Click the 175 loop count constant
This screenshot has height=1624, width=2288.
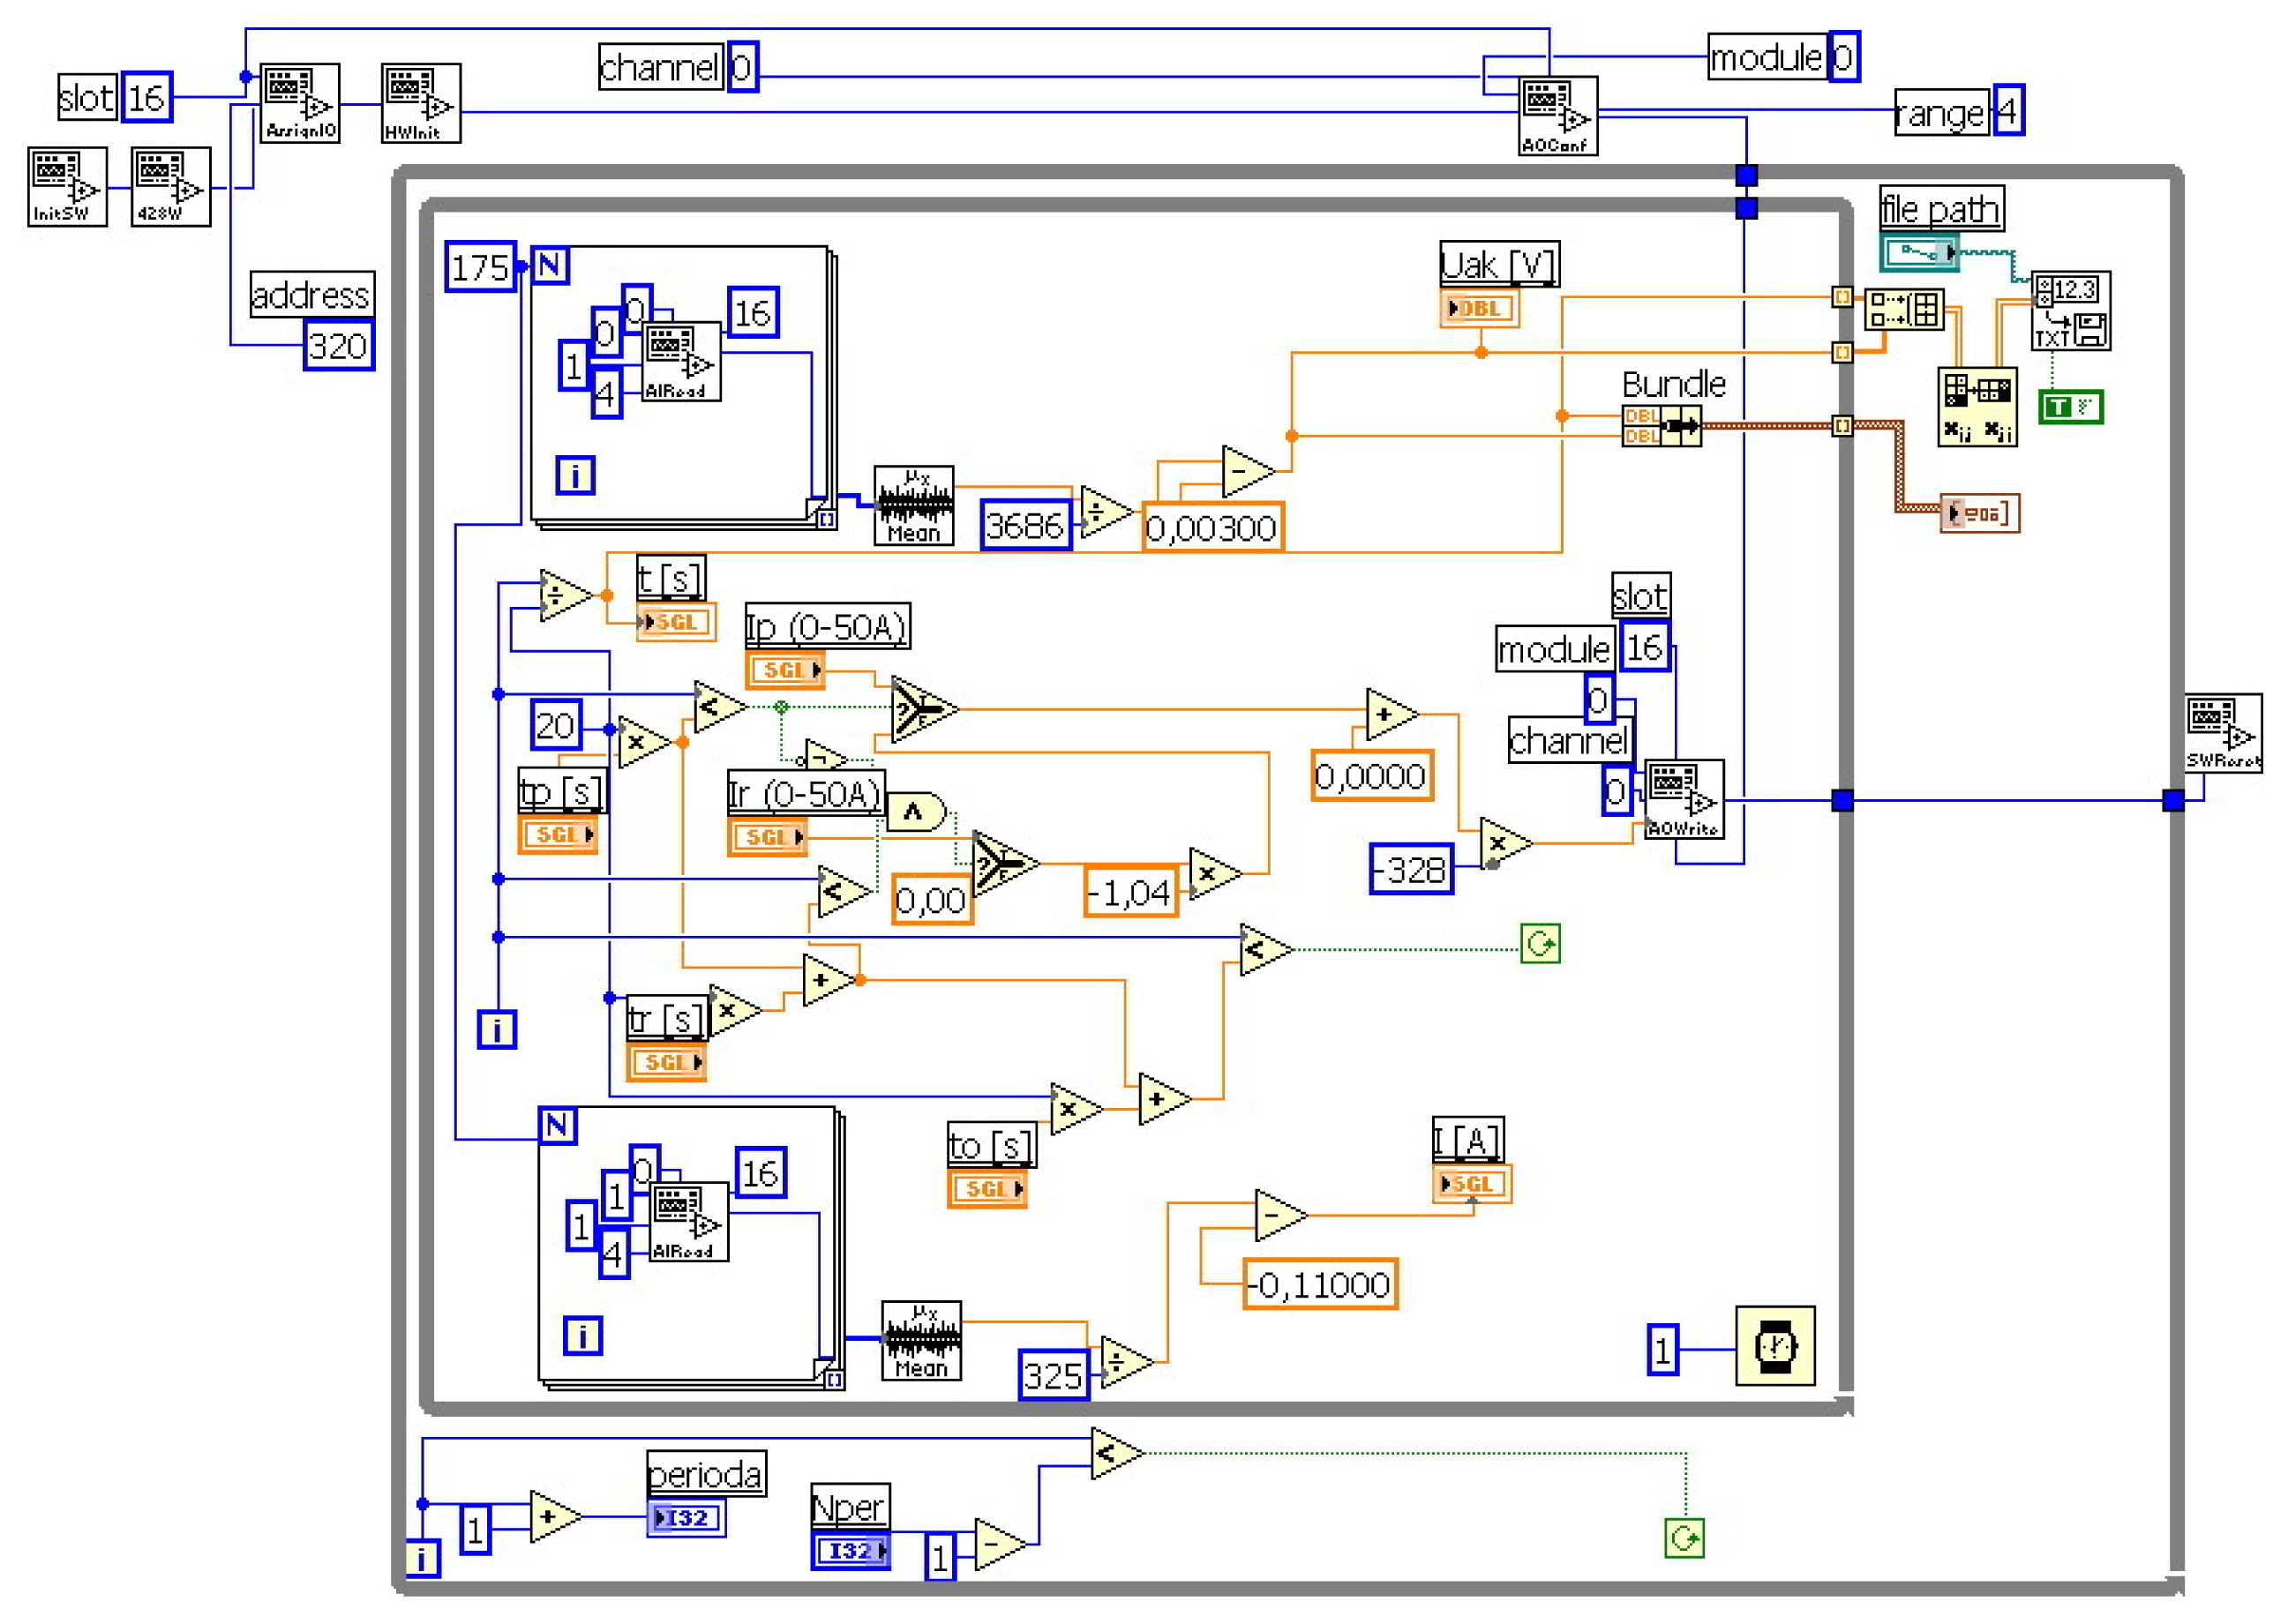480,267
